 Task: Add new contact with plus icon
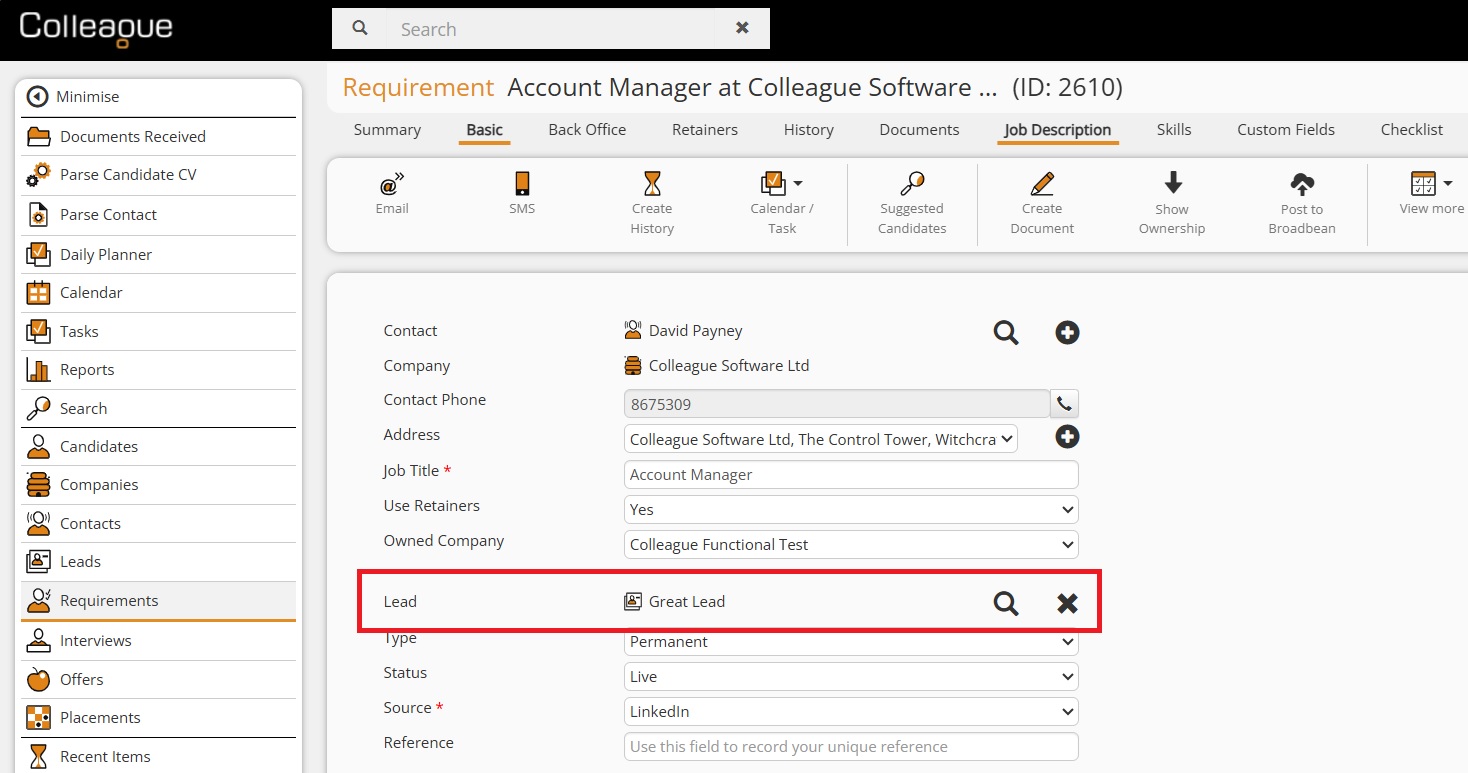click(x=1067, y=333)
